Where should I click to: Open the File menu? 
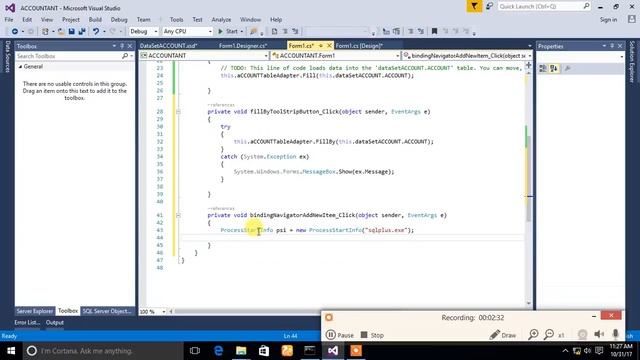pyautogui.click(x=9, y=20)
